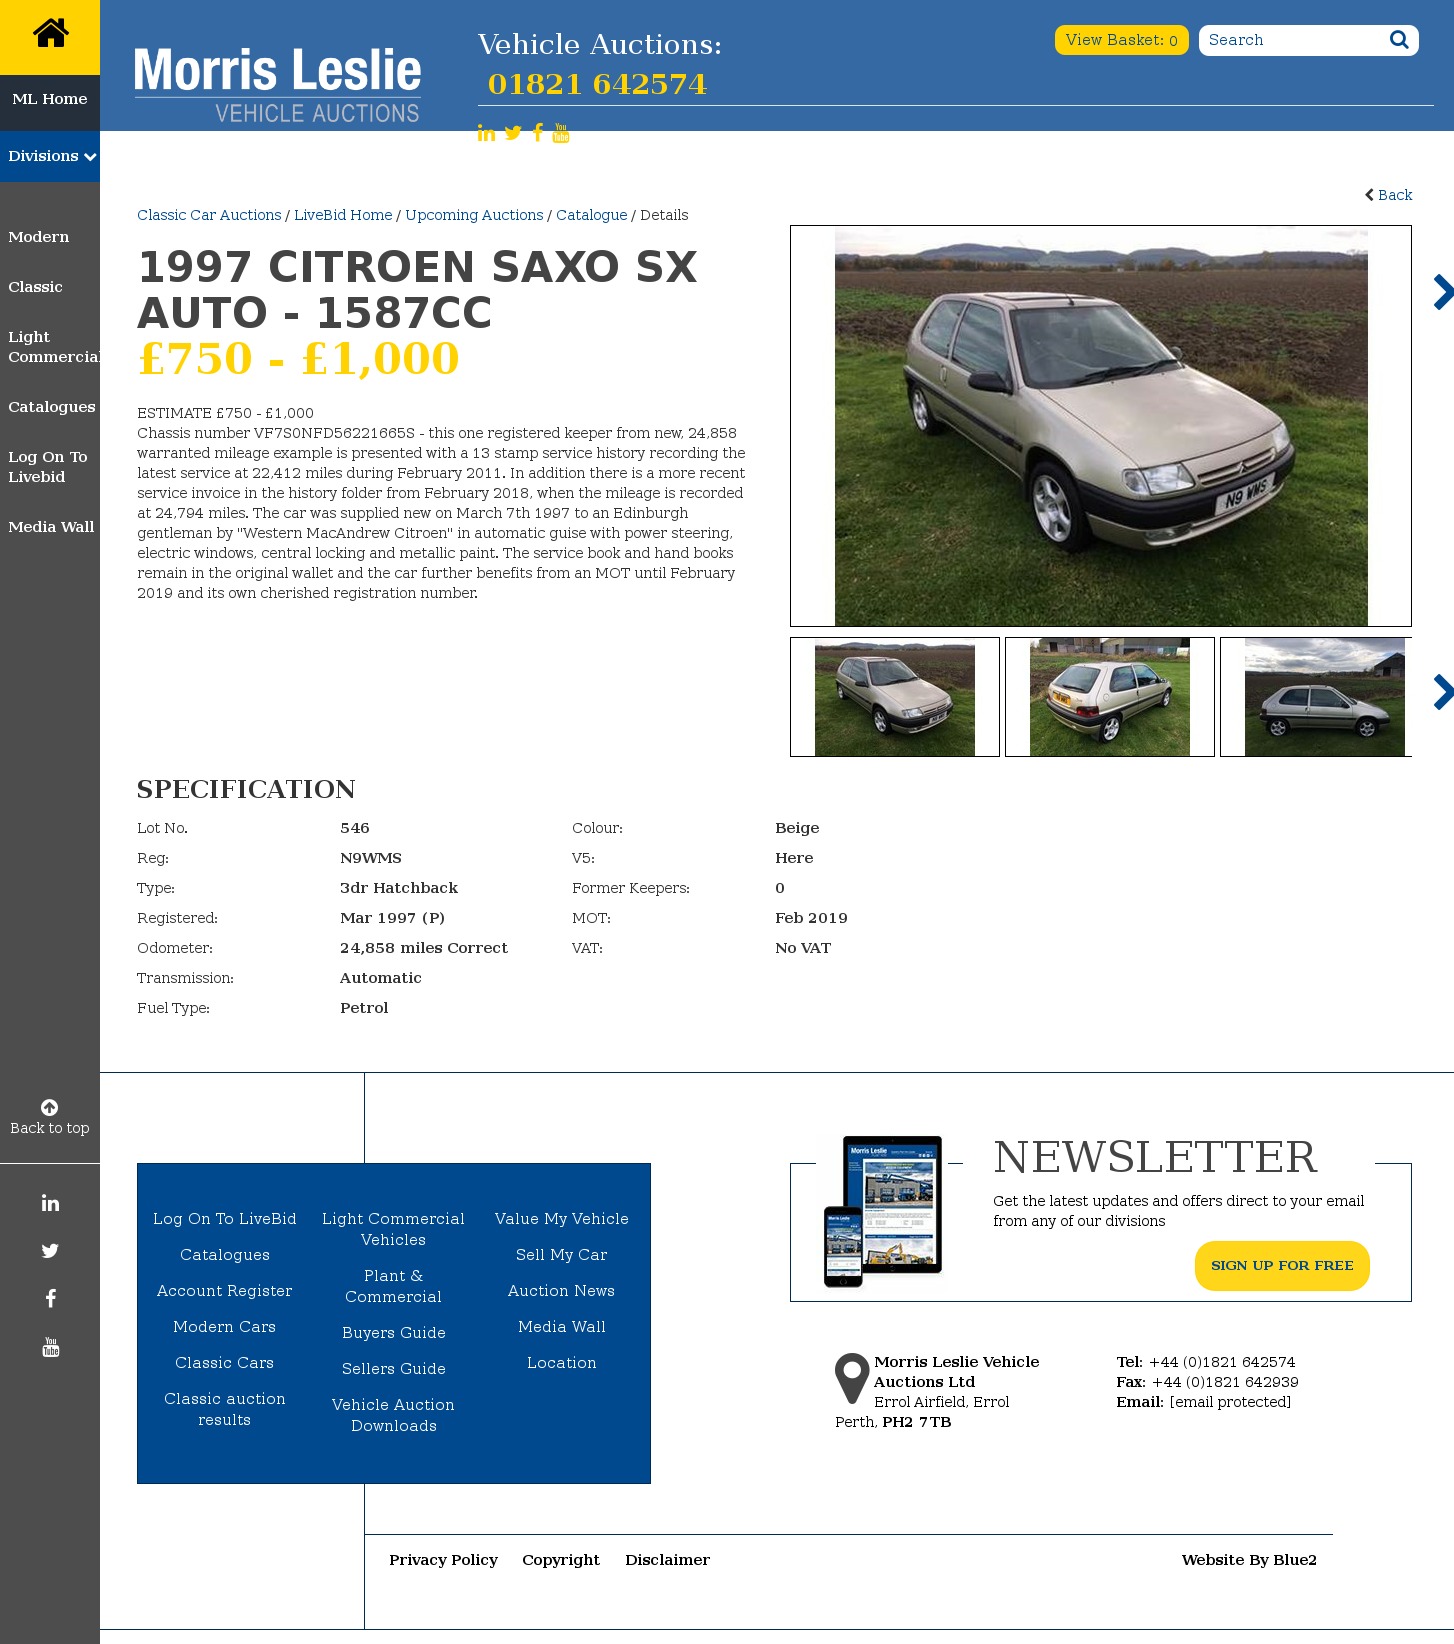This screenshot has width=1454, height=1644.
Task: Open Light Commercial Vehicles footer link
Action: [x=394, y=1229]
